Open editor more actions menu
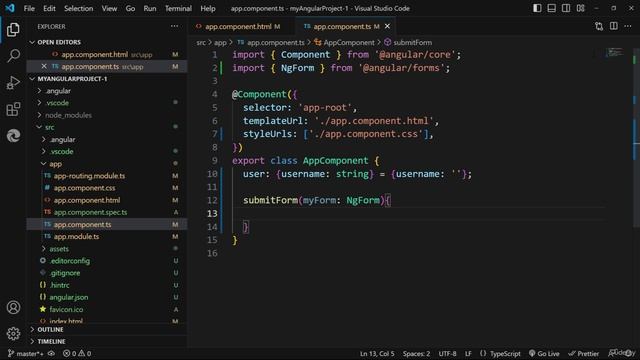Viewport: 640px width, 360px height. tap(628, 26)
